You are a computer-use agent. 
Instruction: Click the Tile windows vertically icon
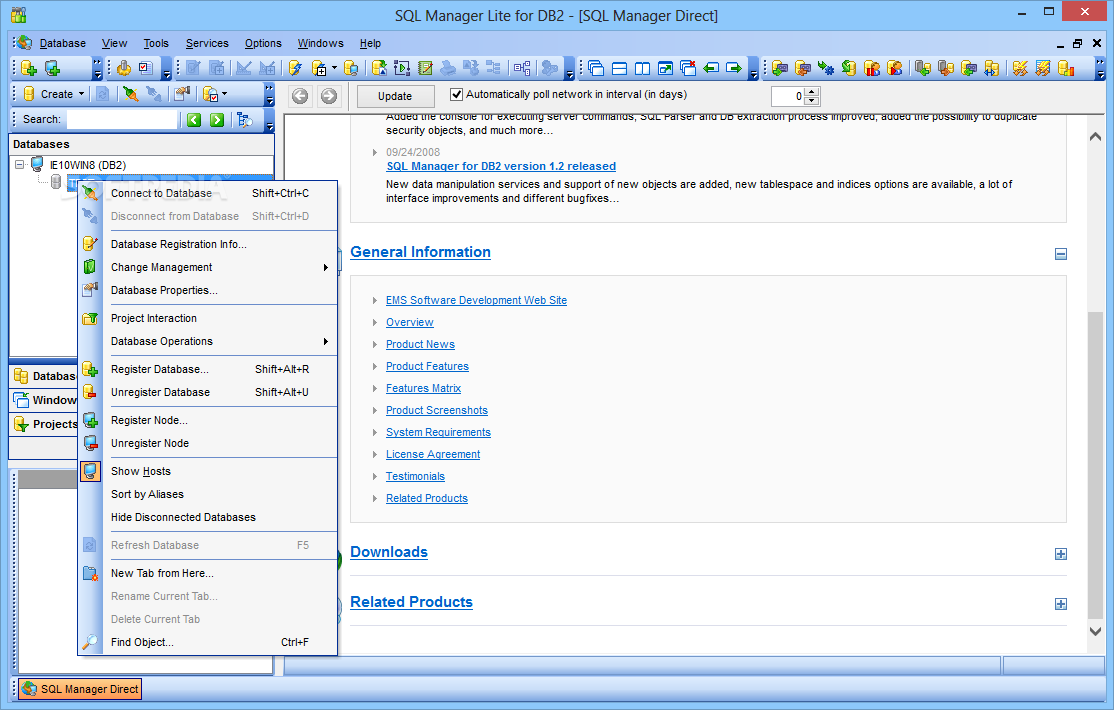click(642, 68)
